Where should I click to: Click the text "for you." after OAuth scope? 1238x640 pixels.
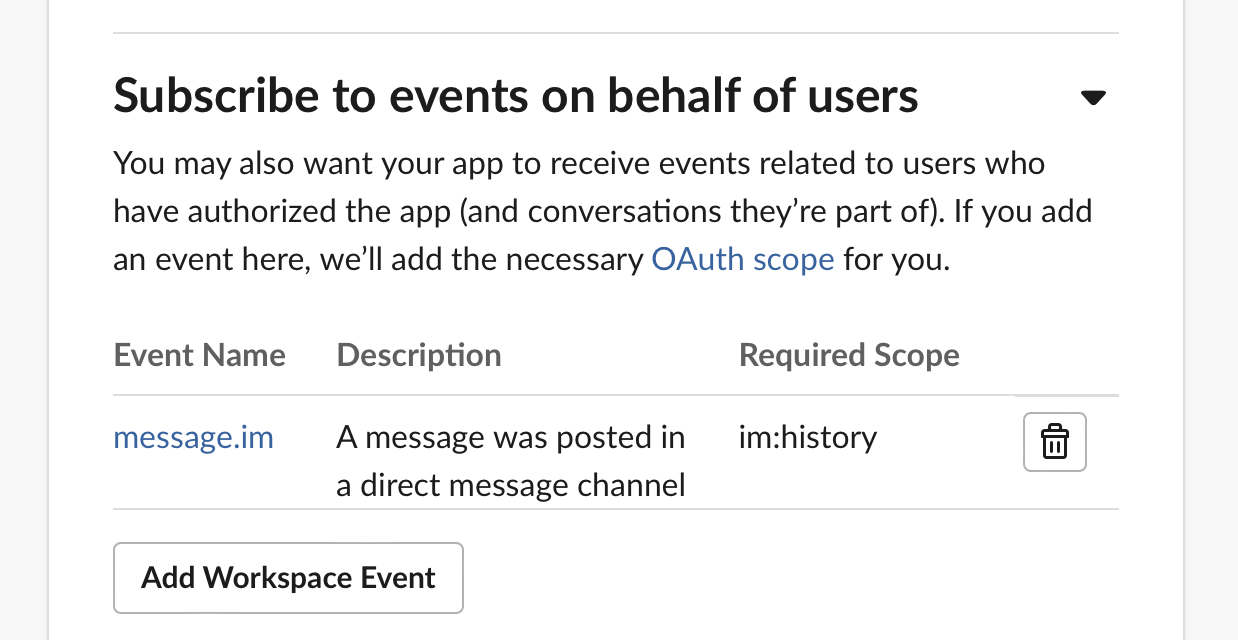pyautogui.click(x=896, y=260)
